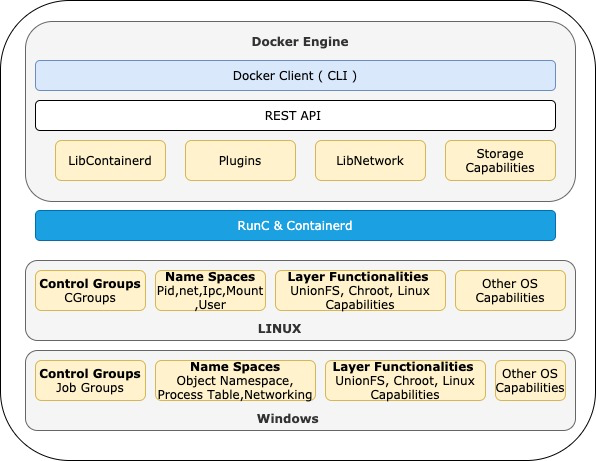Click the blue RunC & Containerd bar
This screenshot has height=461, width=596.
pos(295,225)
